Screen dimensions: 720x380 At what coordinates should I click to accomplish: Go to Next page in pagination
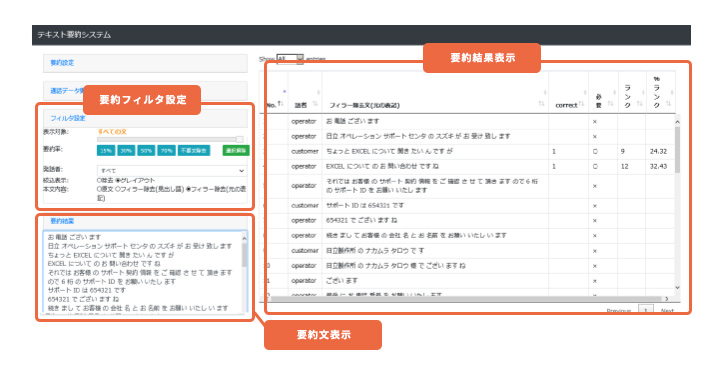(x=667, y=311)
